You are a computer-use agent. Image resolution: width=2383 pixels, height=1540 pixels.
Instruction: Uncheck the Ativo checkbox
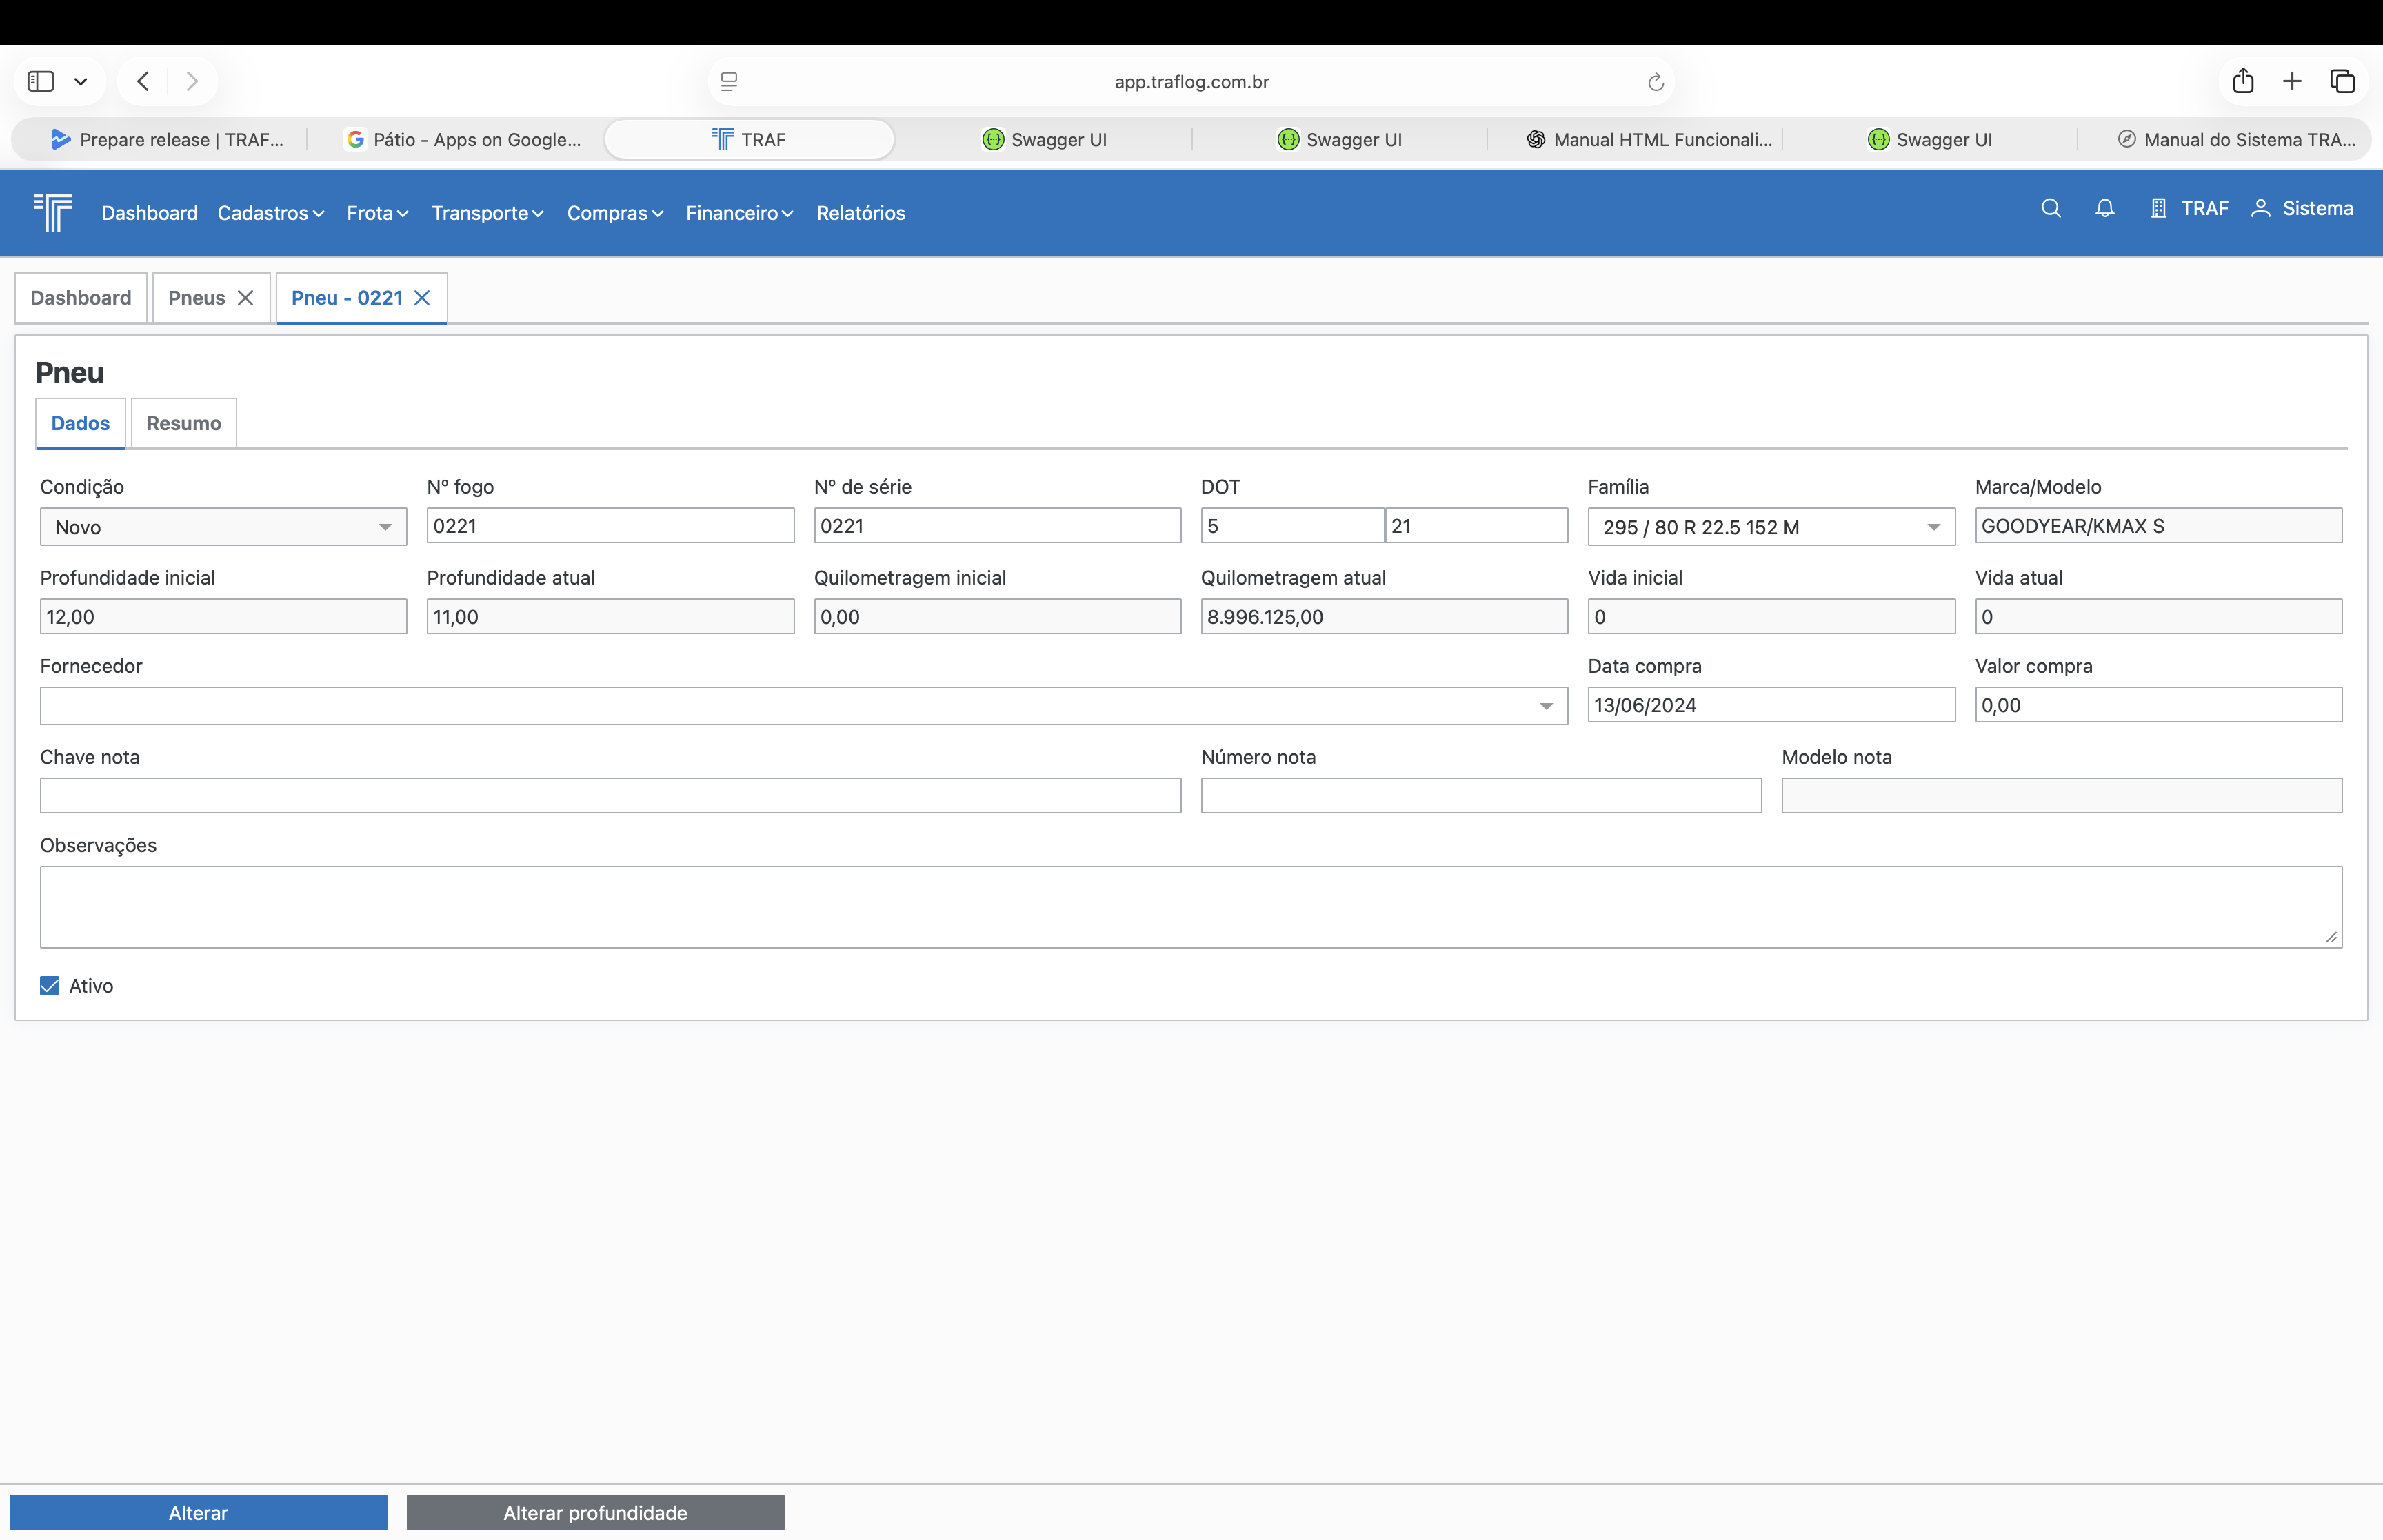(49, 986)
